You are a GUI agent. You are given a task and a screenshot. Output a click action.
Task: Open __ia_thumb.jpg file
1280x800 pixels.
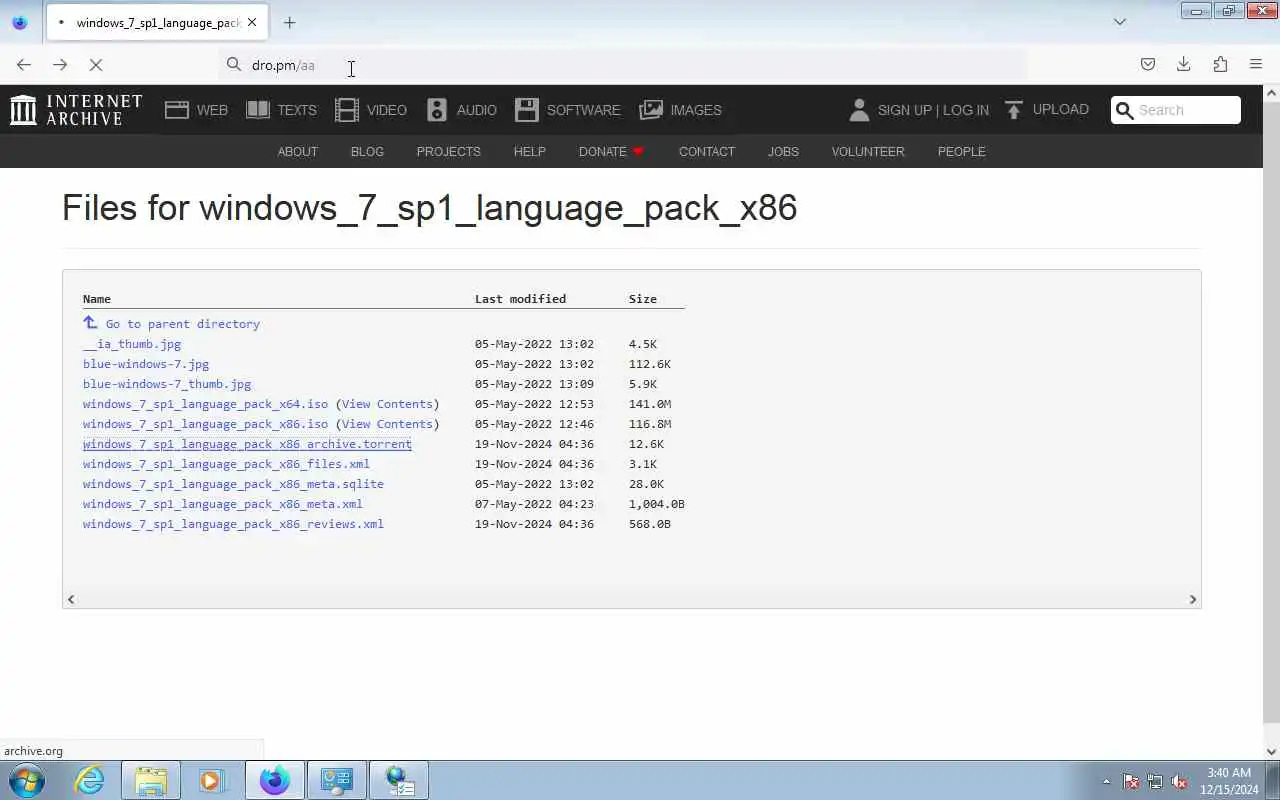[132, 344]
